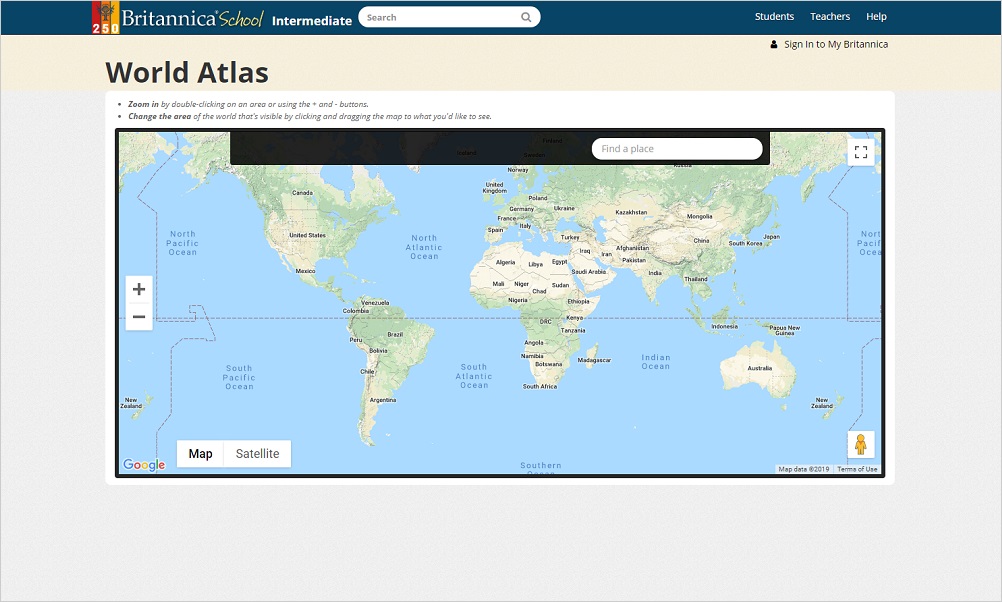Click the top Search input field
Screen dimensions: 1002x602
click(440, 17)
